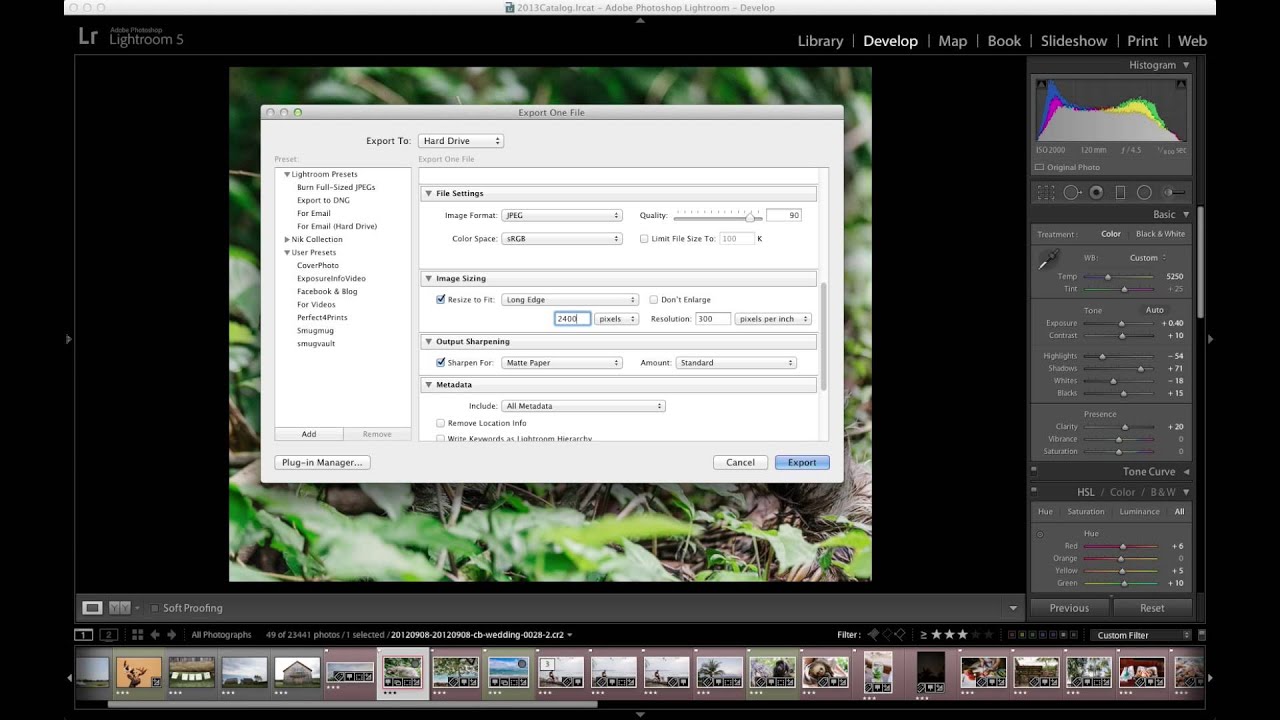The height and width of the screenshot is (720, 1280).
Task: Select the Graduated Filter tool
Action: 1120,192
